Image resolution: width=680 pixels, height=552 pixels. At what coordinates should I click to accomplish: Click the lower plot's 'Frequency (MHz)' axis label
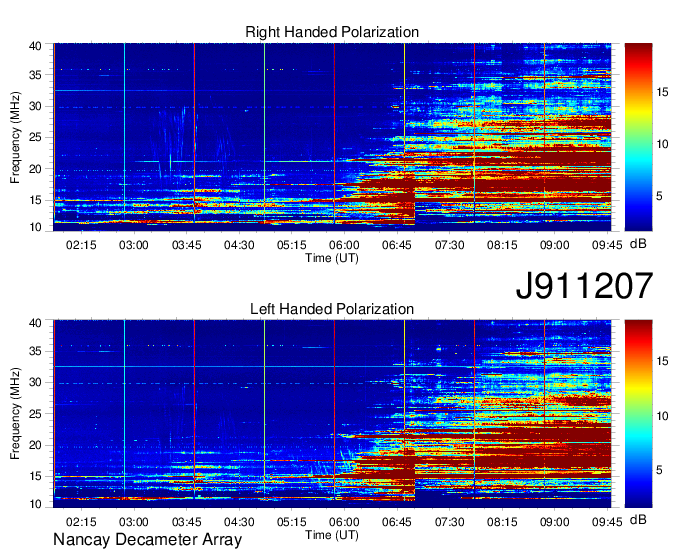[15, 414]
